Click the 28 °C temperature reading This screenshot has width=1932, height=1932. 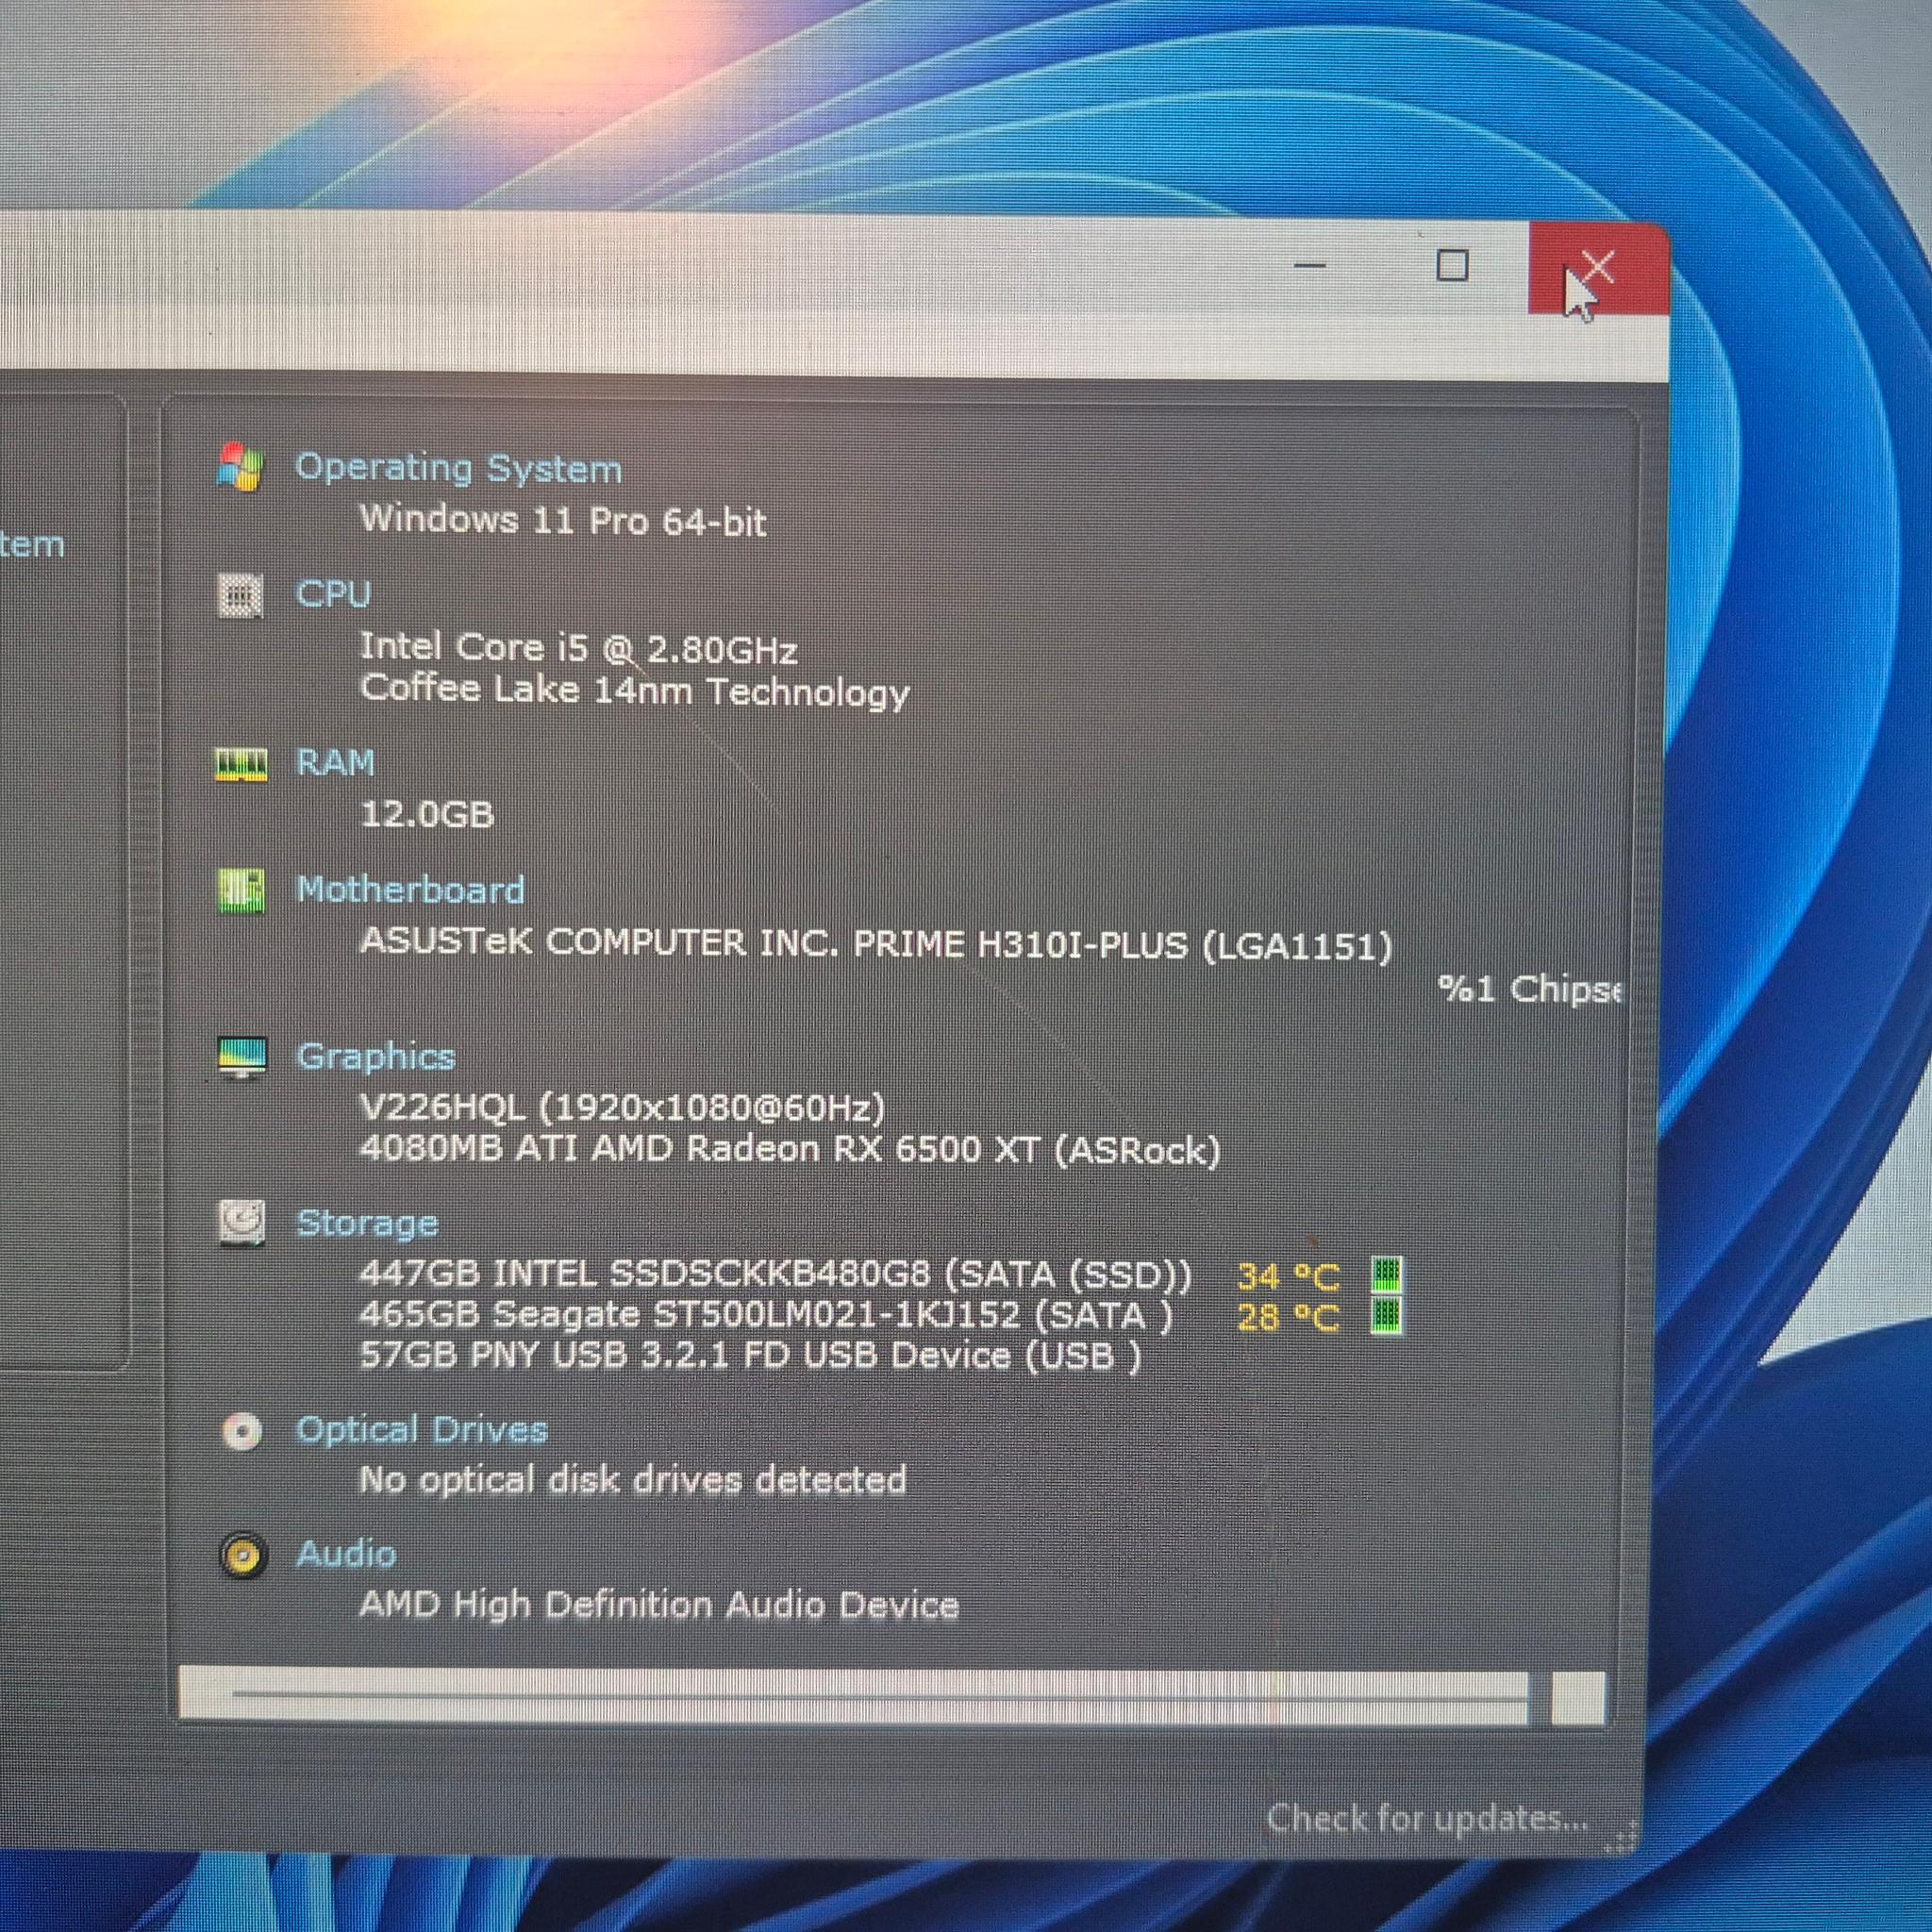click(1288, 1317)
